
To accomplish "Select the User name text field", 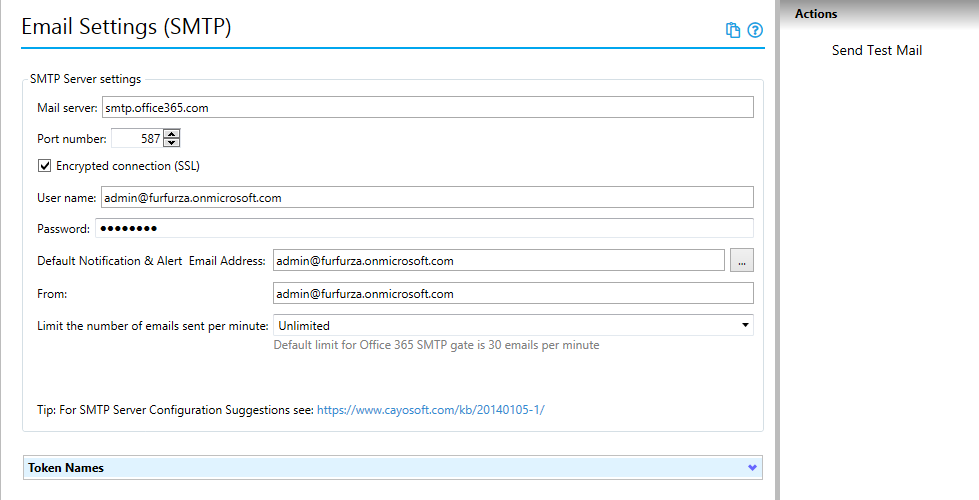I will [x=427, y=197].
